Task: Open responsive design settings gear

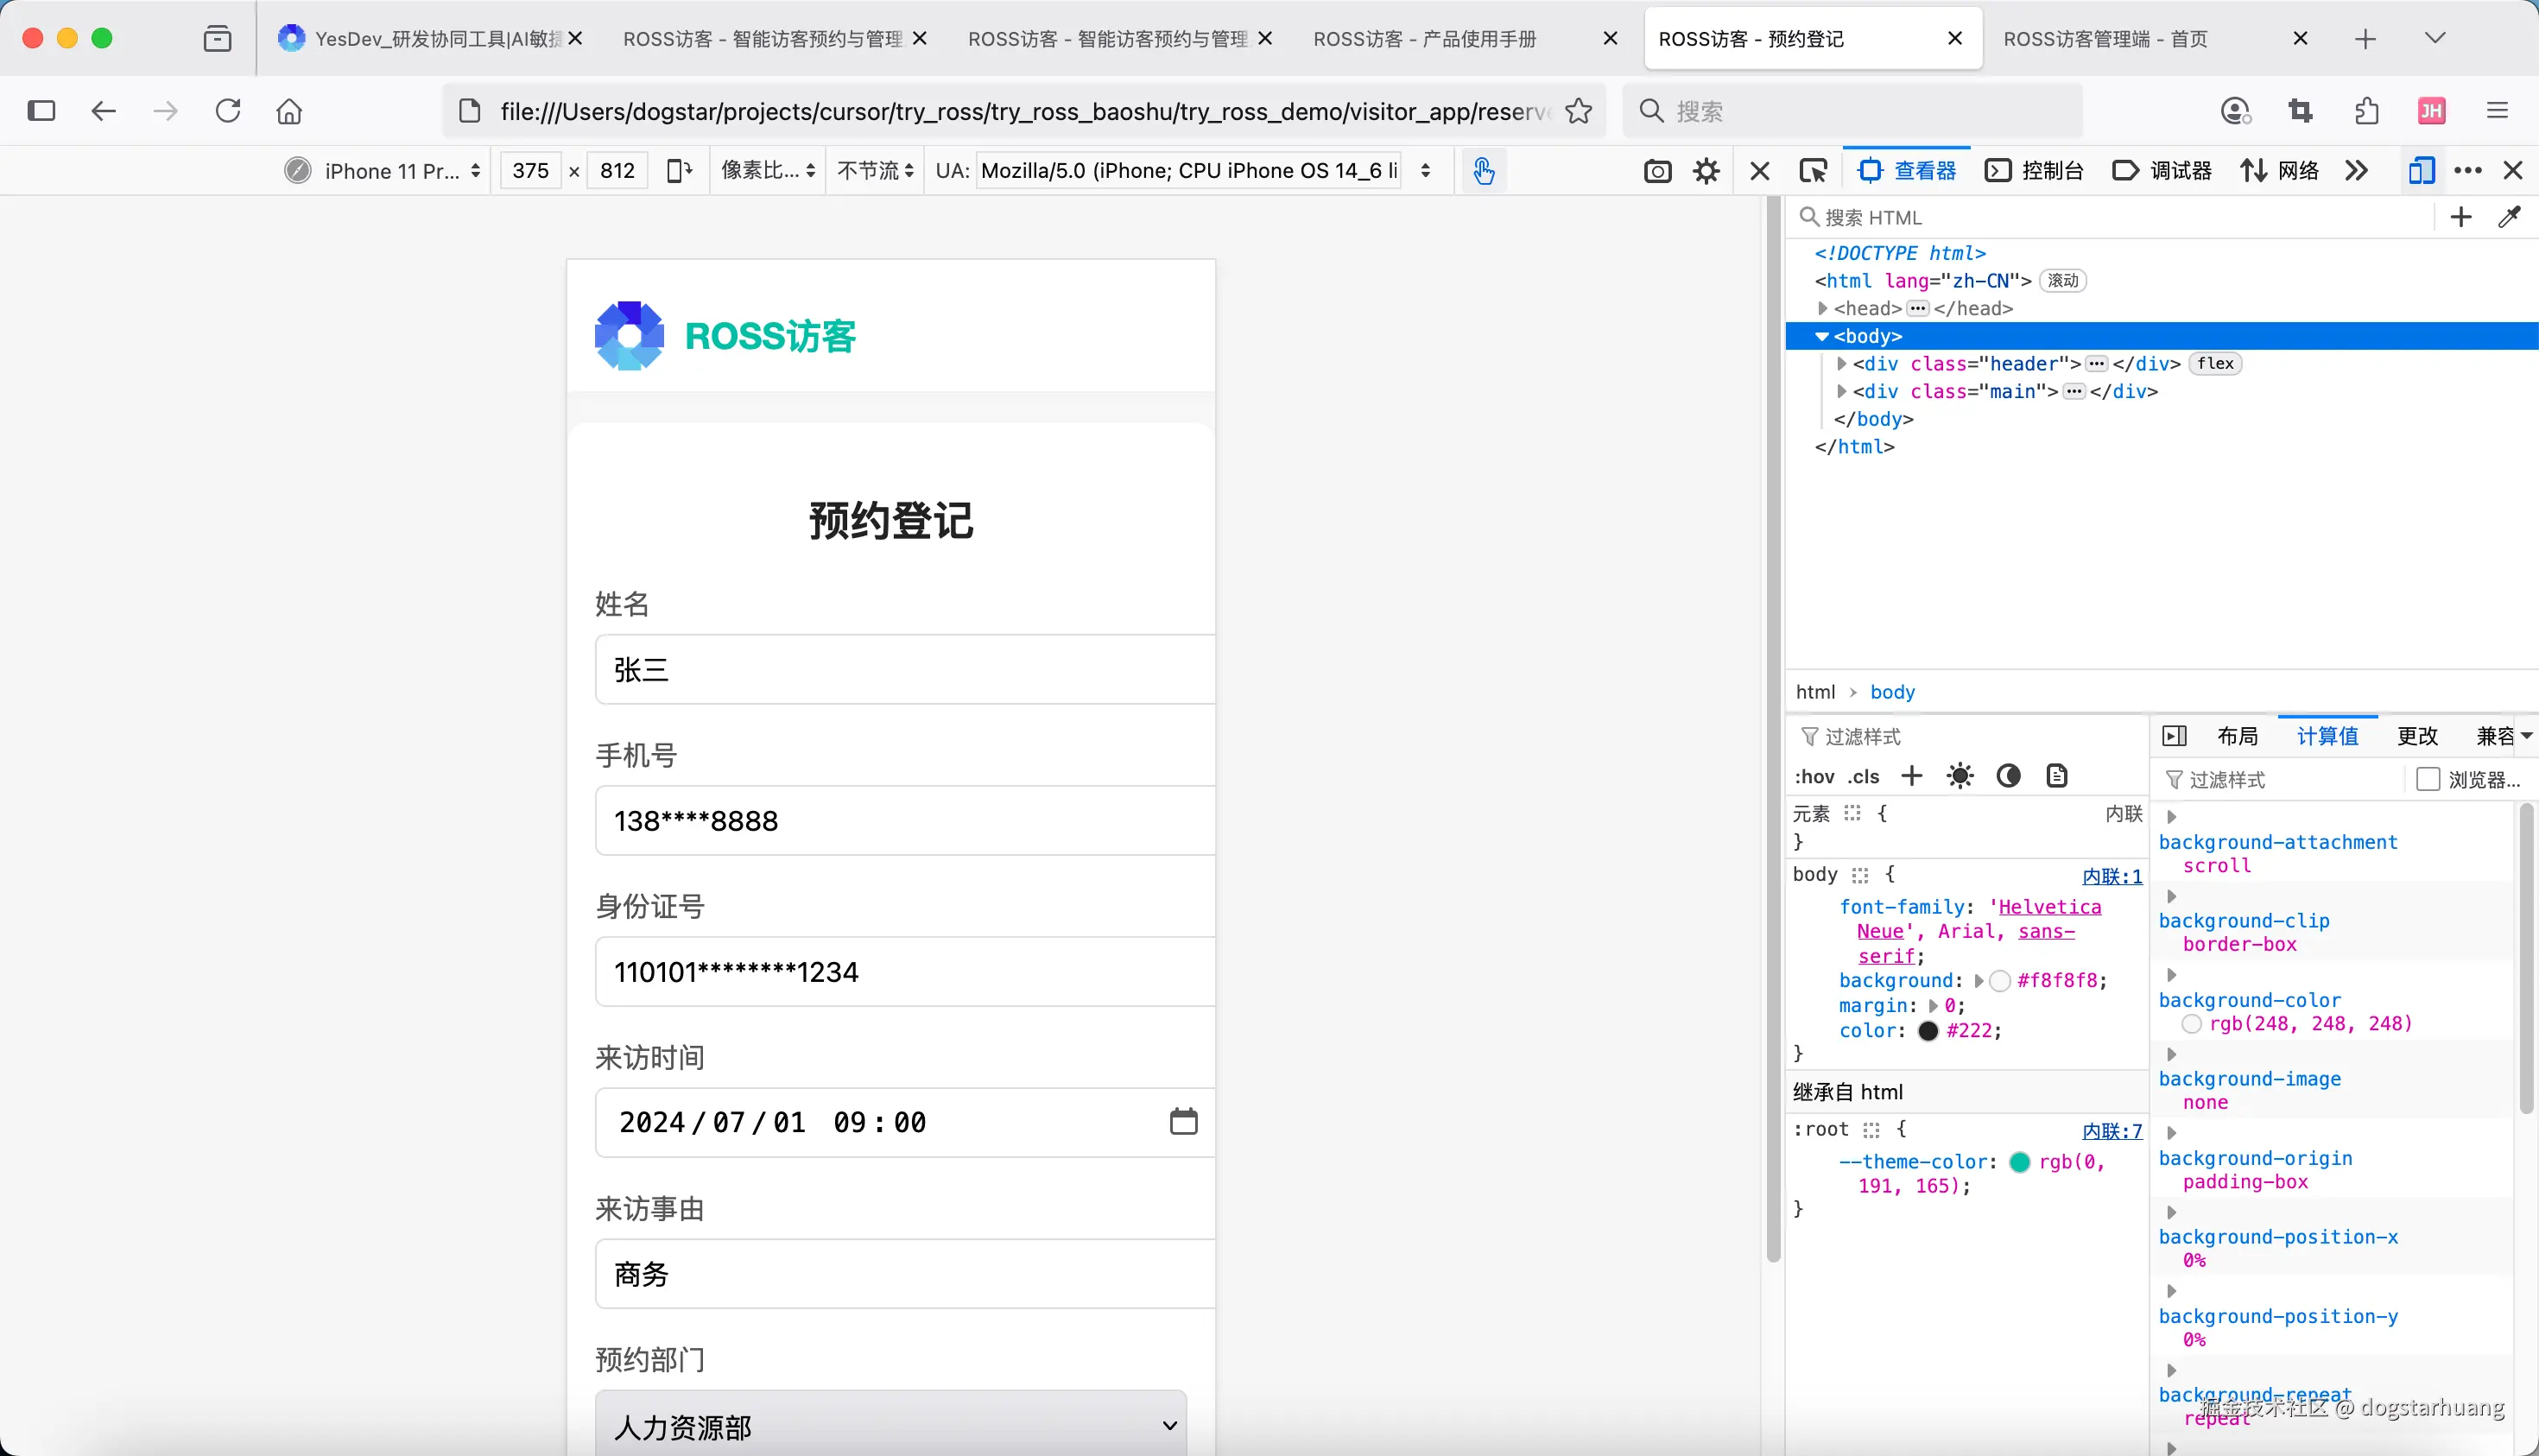Action: pos(1706,171)
